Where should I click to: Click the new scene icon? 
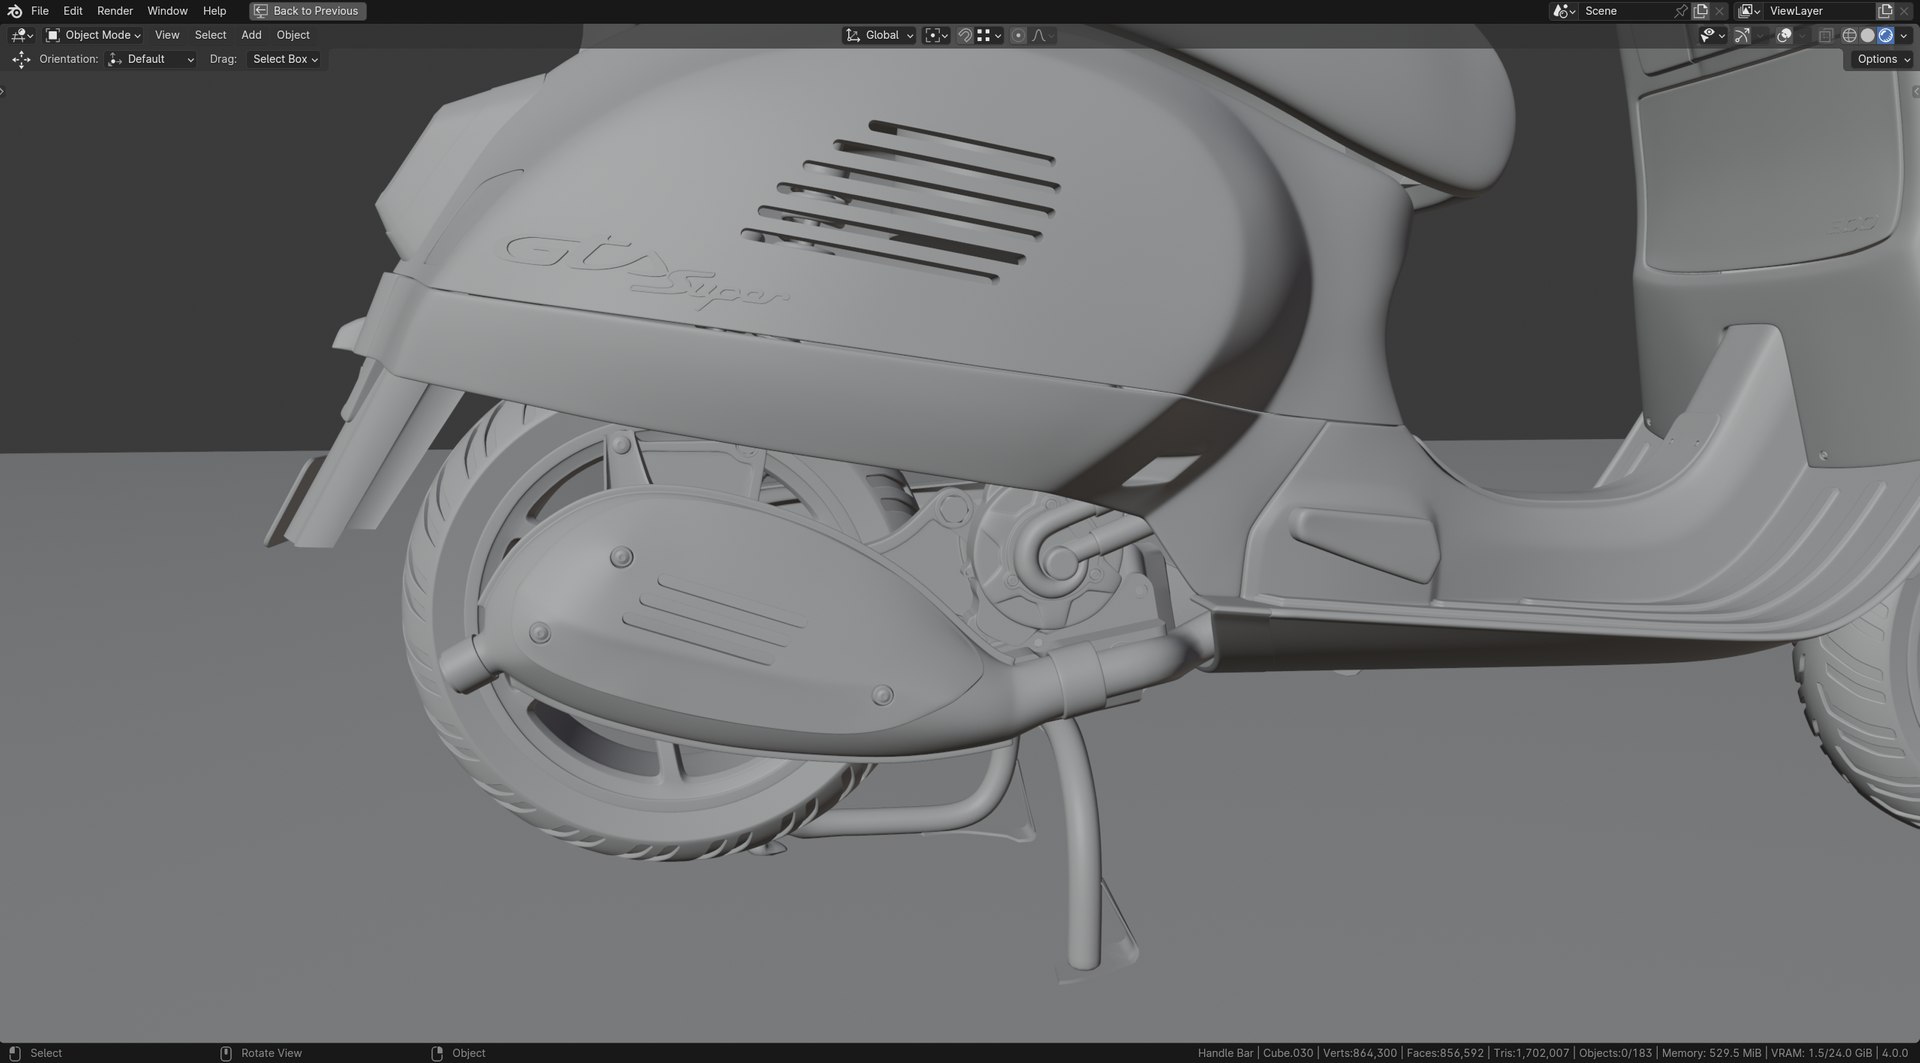[1700, 11]
